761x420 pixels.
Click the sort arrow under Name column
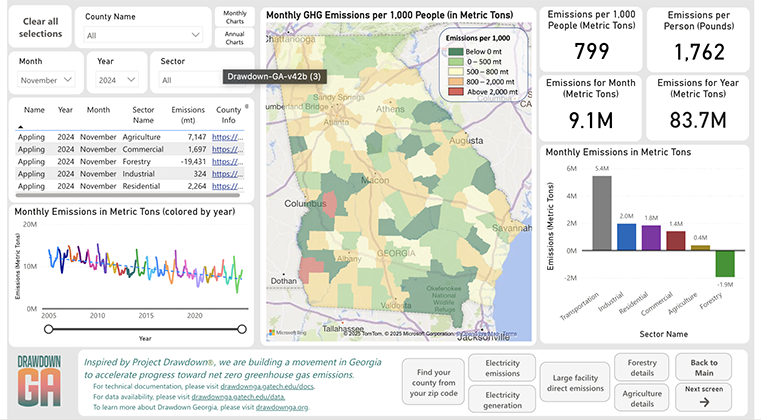click(x=20, y=127)
